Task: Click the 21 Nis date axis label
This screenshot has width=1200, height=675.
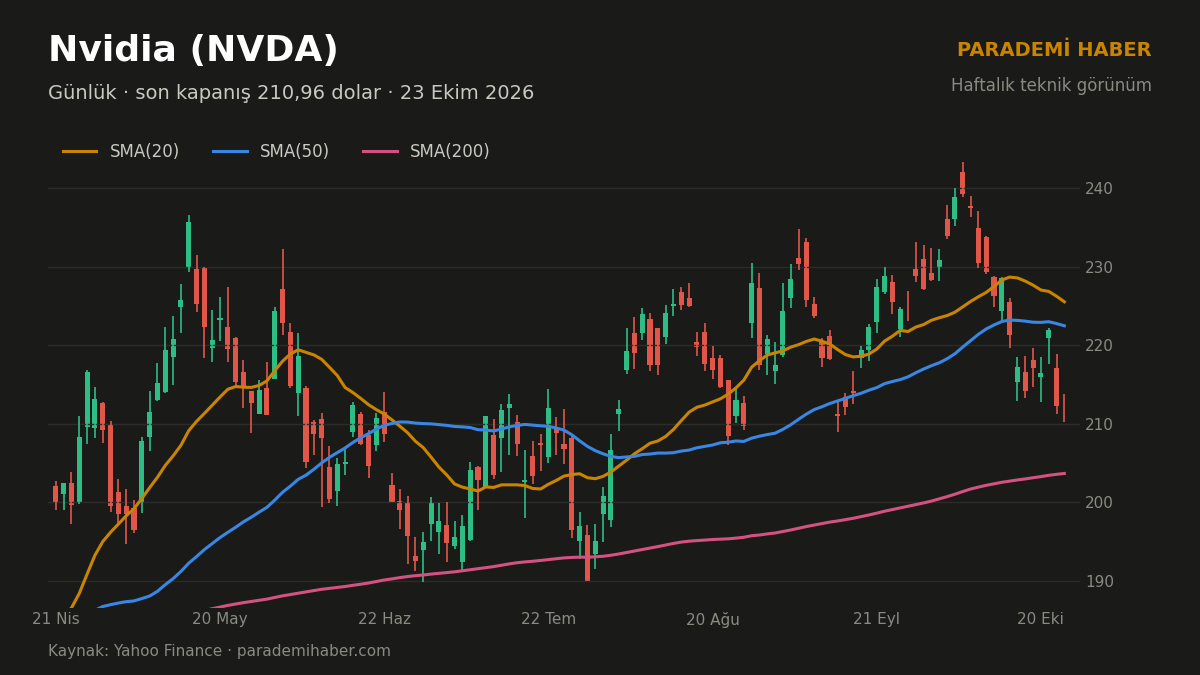Action: (56, 619)
